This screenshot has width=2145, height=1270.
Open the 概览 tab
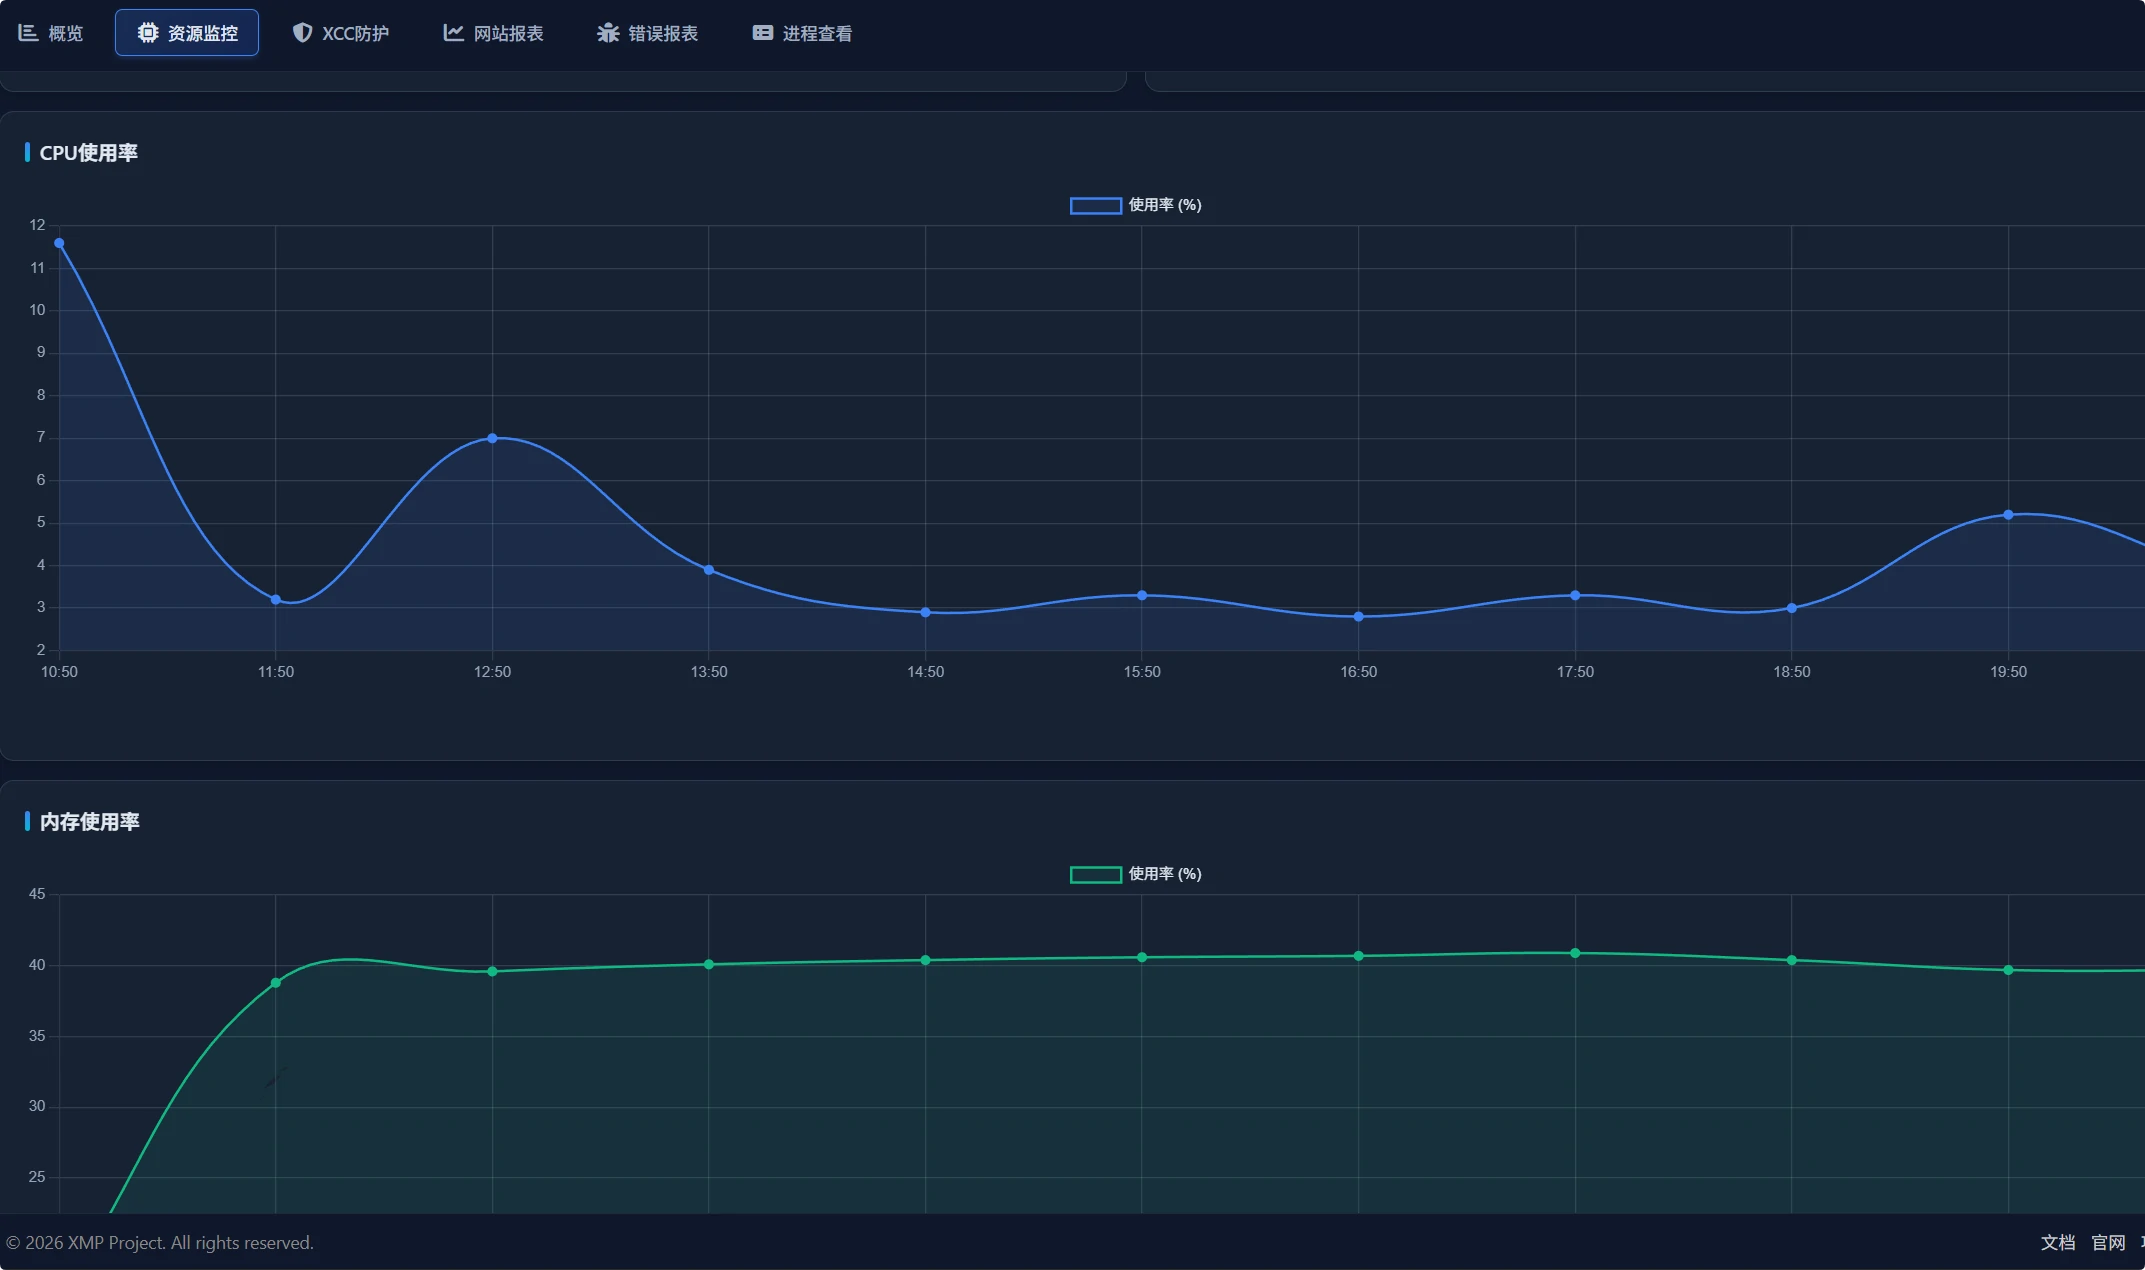[x=65, y=34]
